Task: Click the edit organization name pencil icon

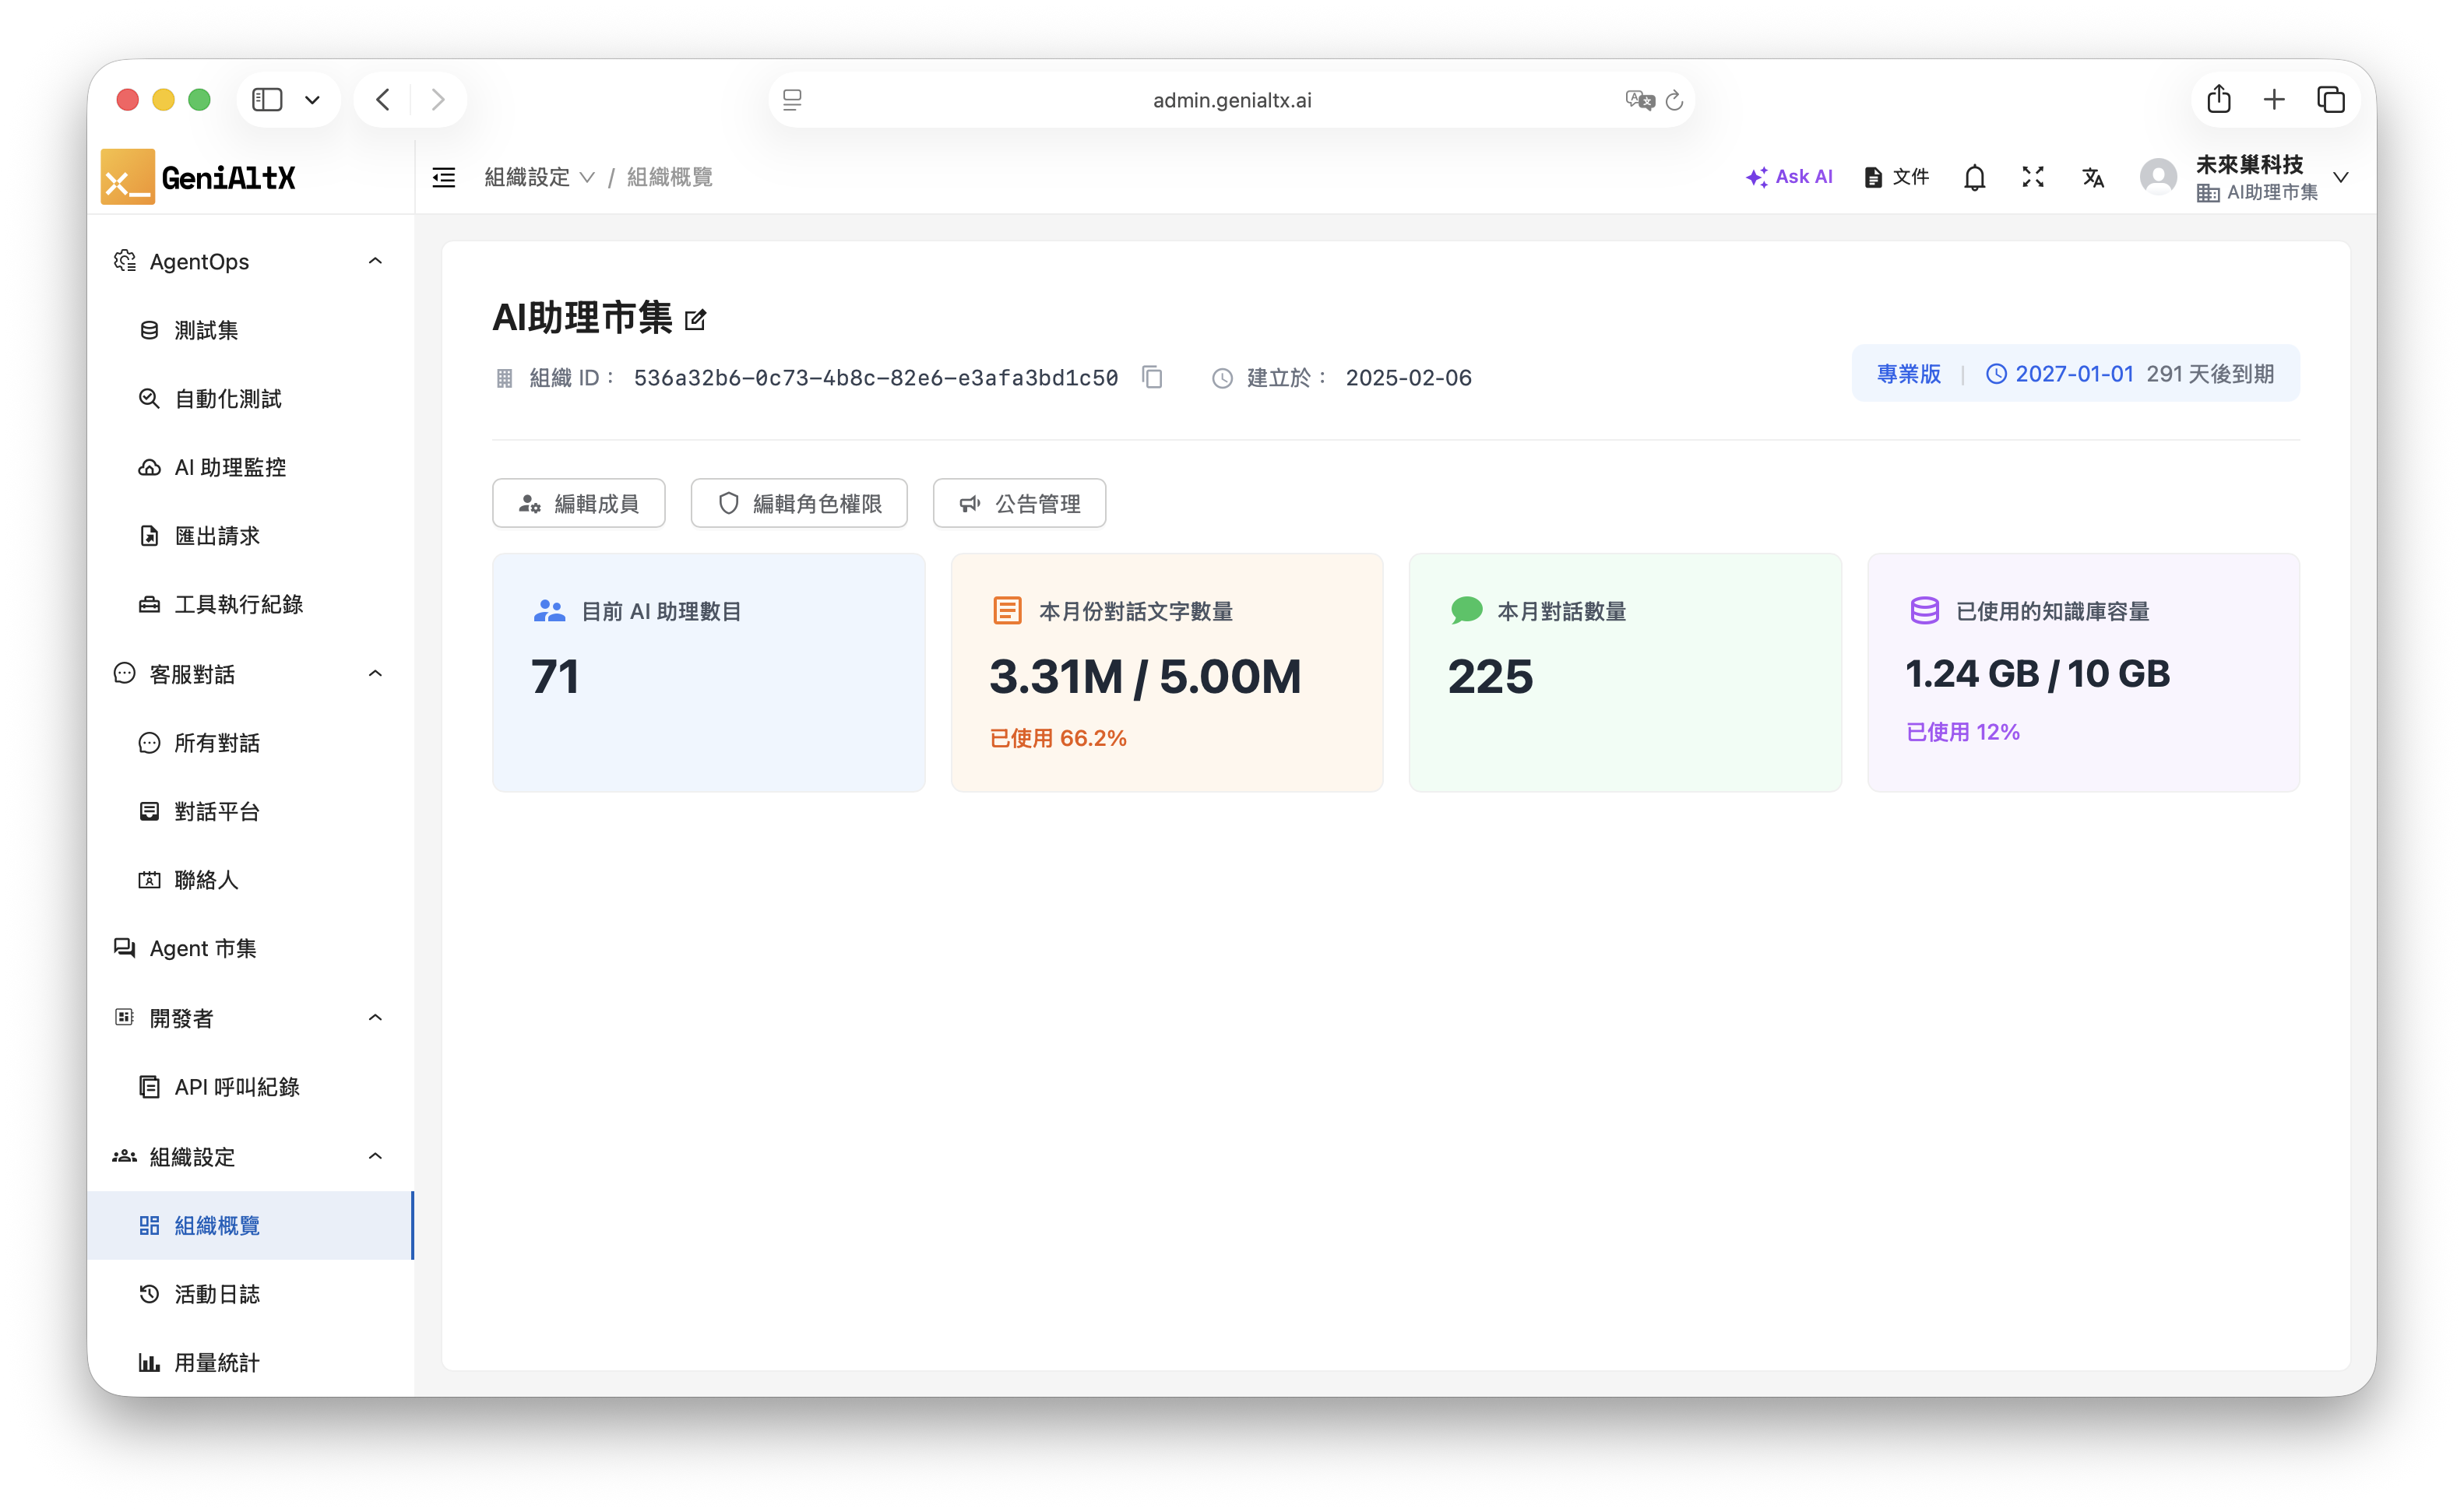Action: (x=695, y=320)
